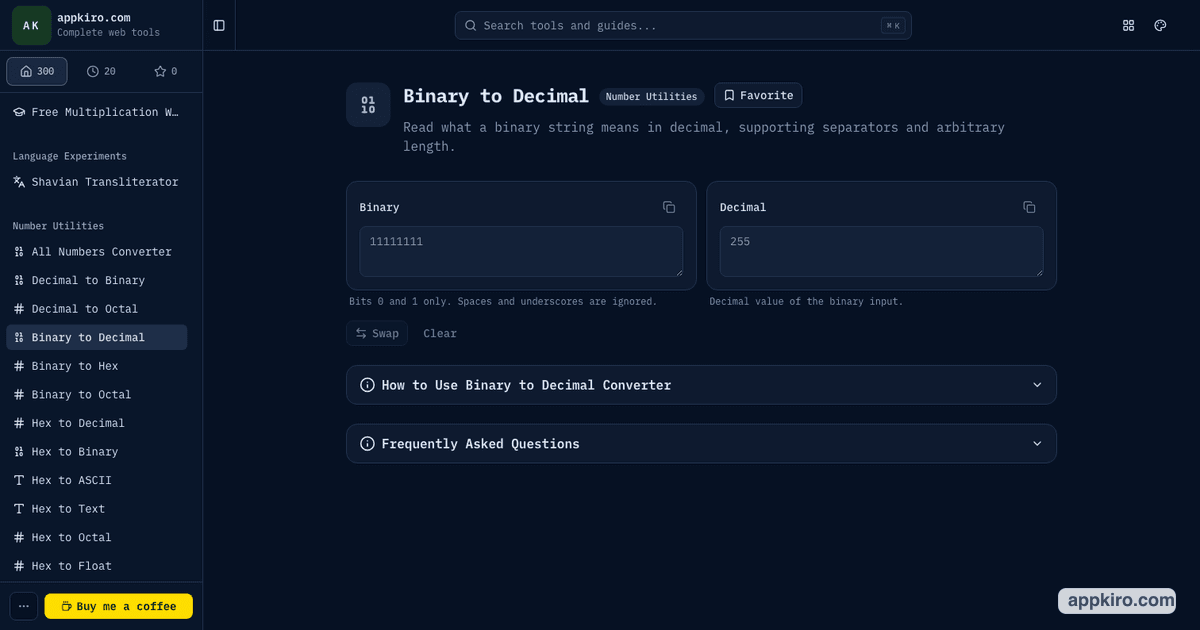This screenshot has width=1200, height=630.
Task: Click the appkiro.com site title
Action: click(x=93, y=18)
